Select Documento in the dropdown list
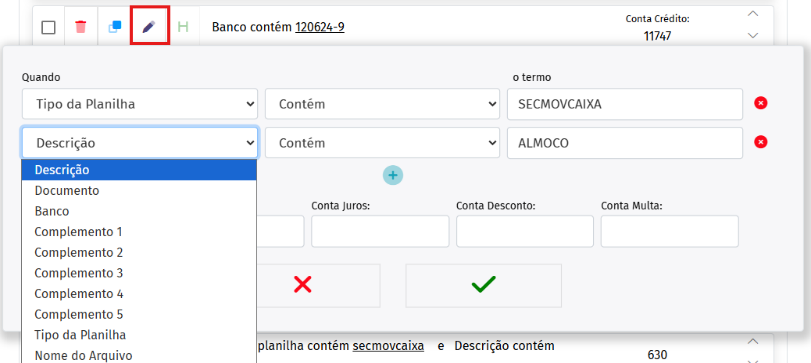The height and width of the screenshot is (363, 811). (139, 190)
